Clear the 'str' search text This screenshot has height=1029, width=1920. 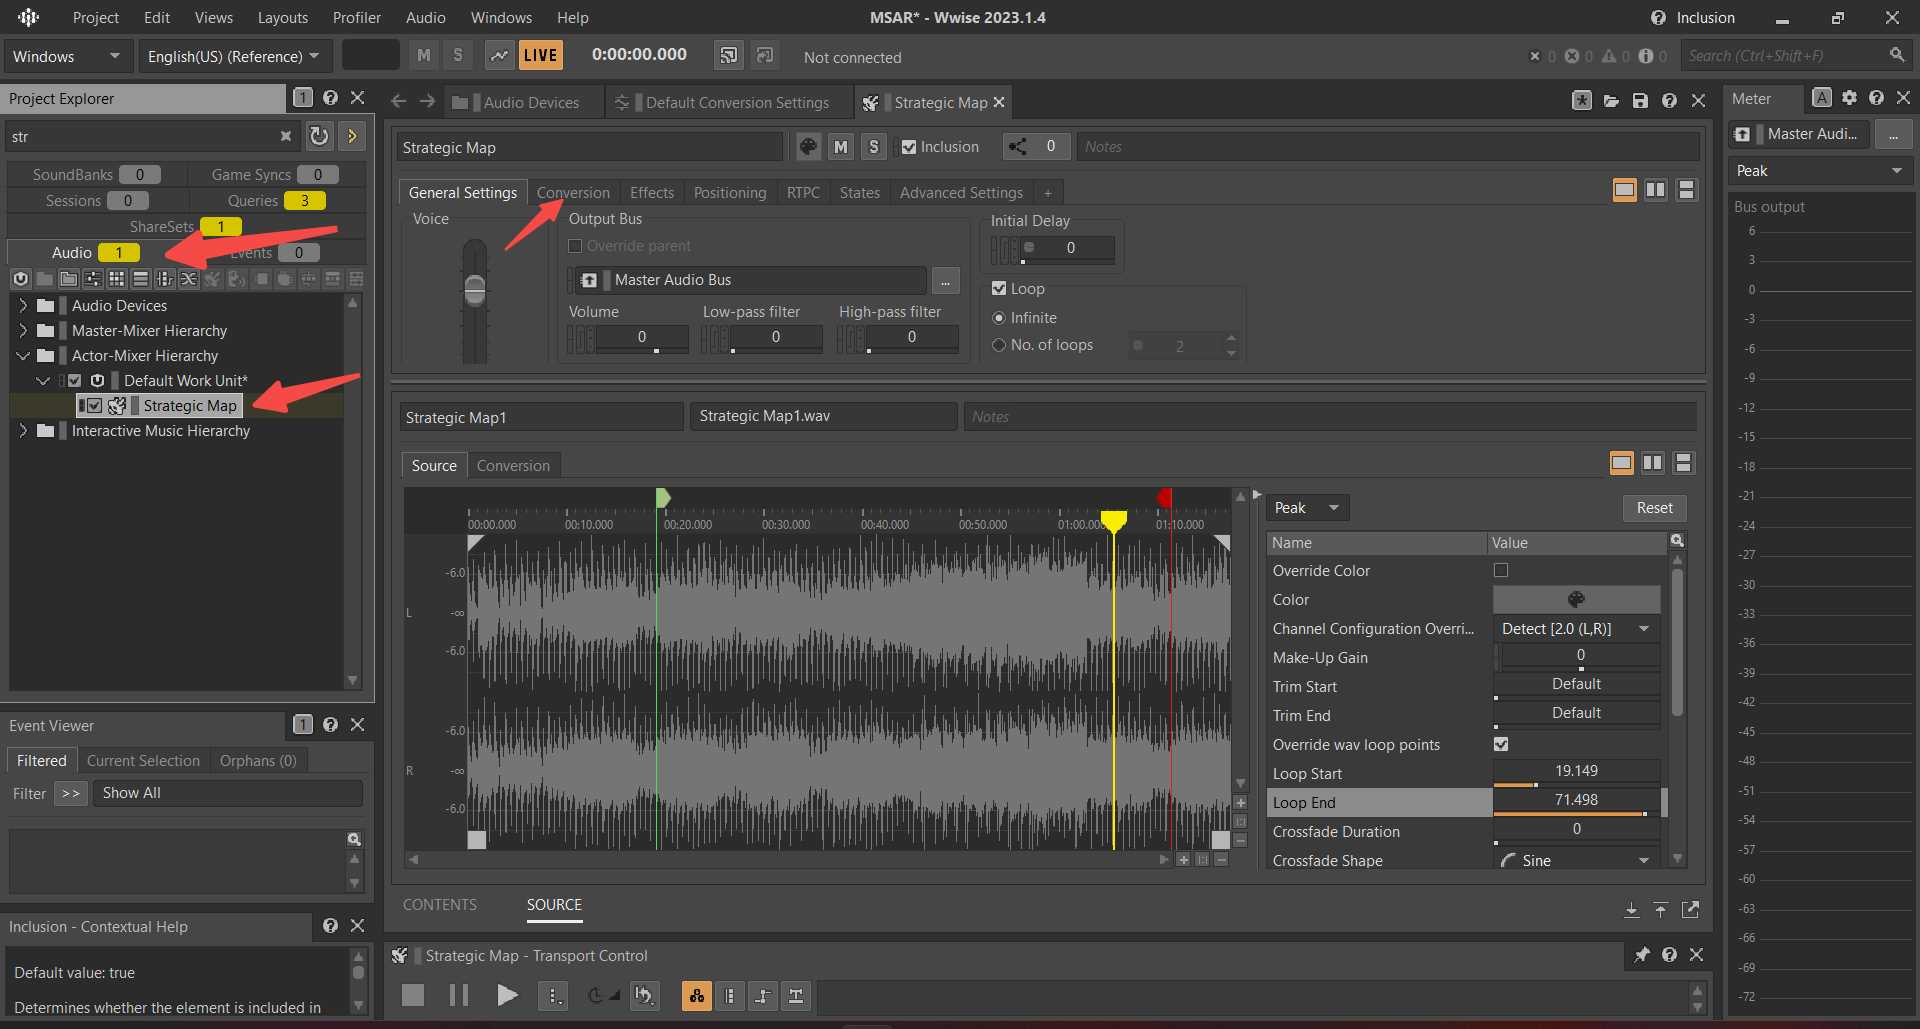pos(286,136)
